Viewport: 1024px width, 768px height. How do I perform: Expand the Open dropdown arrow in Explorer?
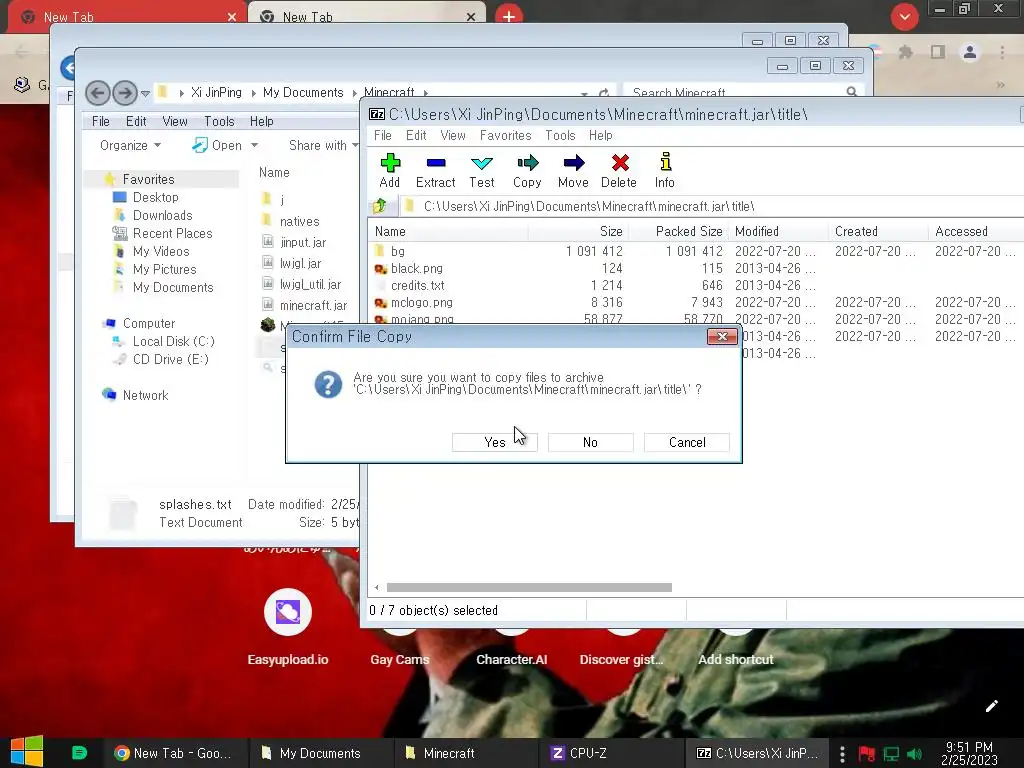255,145
